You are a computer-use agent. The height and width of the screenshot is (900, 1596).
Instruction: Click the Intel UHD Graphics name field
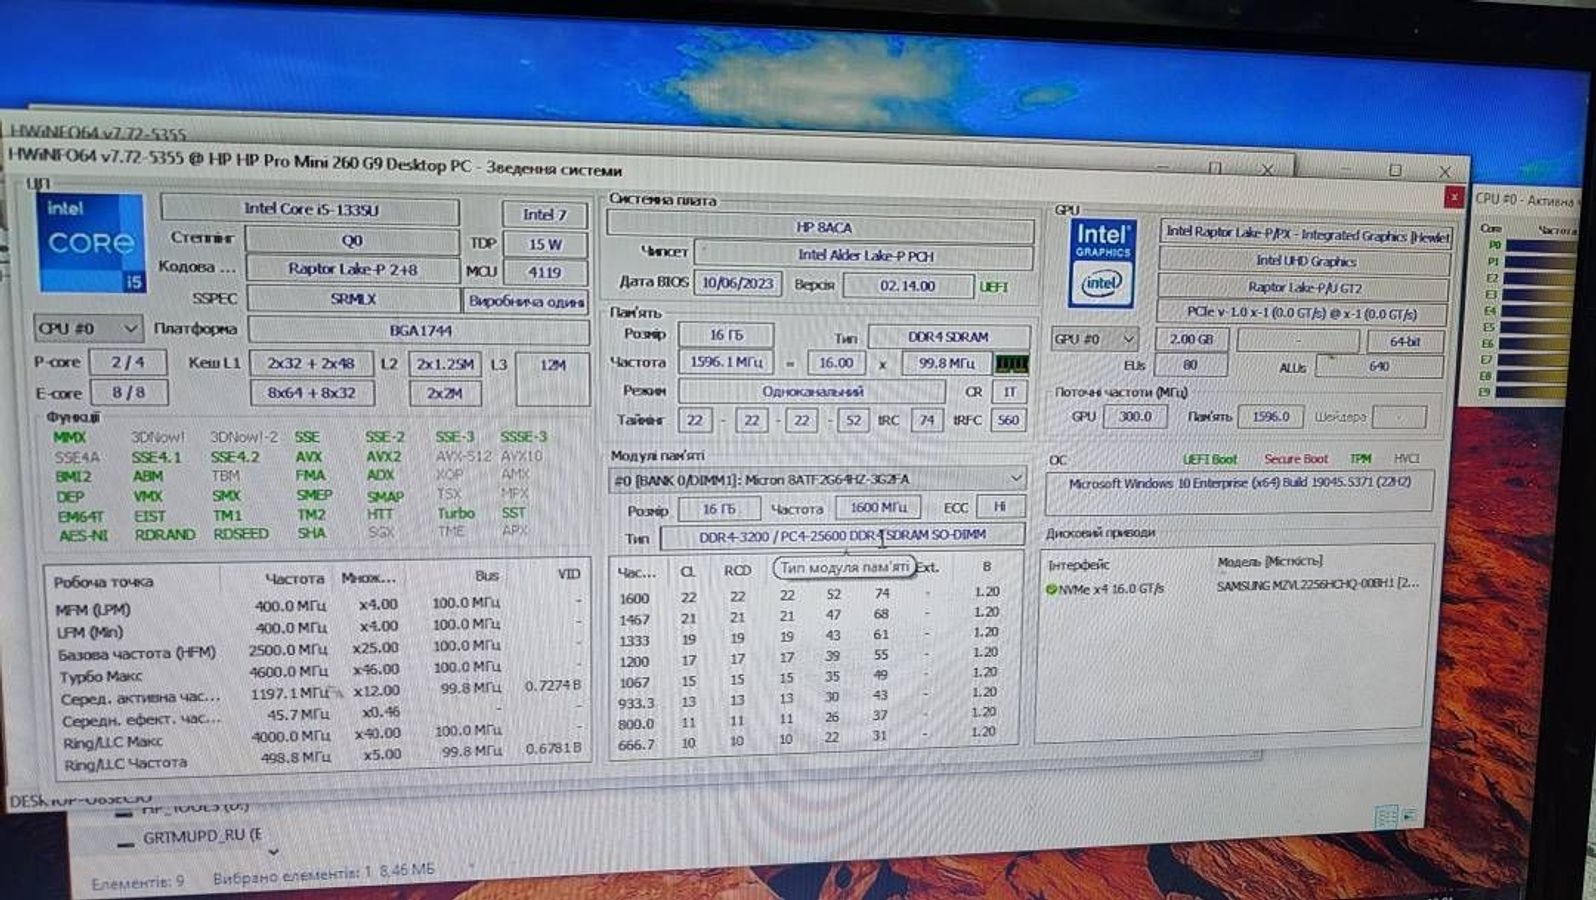tap(1305, 261)
